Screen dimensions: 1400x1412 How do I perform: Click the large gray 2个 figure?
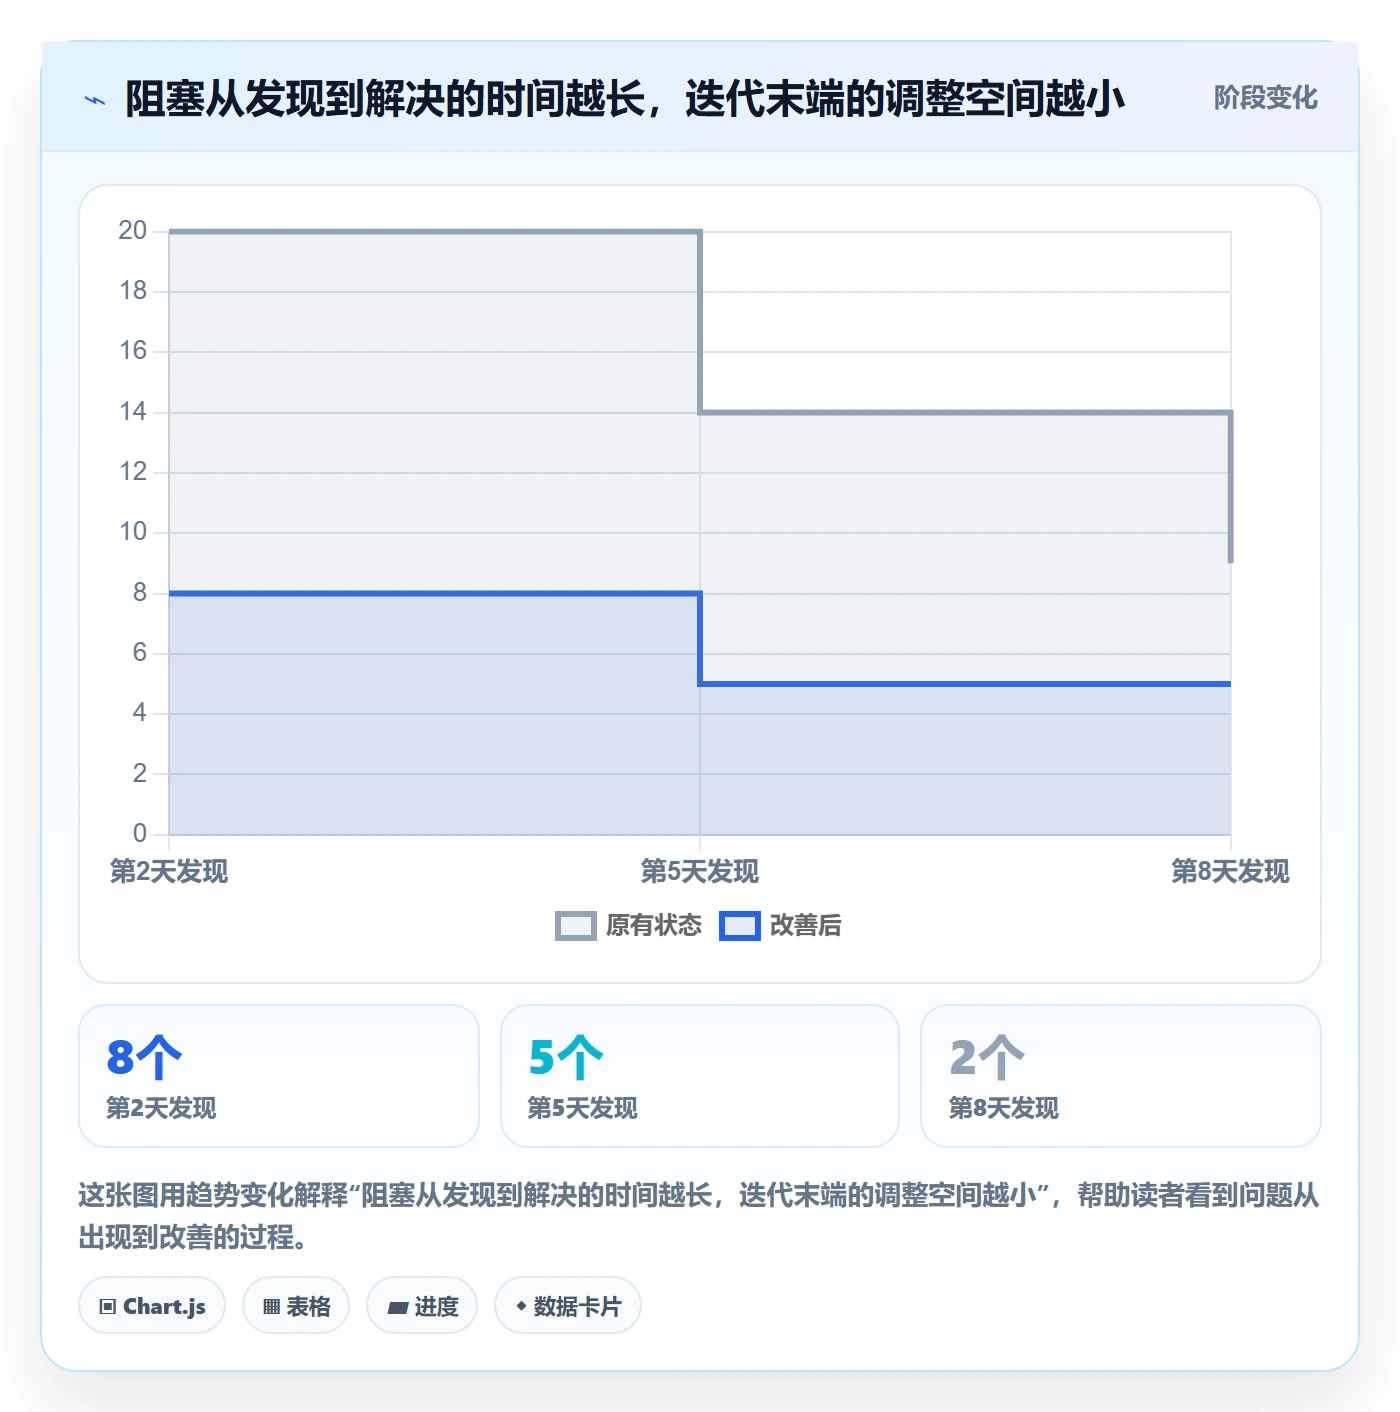(987, 1057)
